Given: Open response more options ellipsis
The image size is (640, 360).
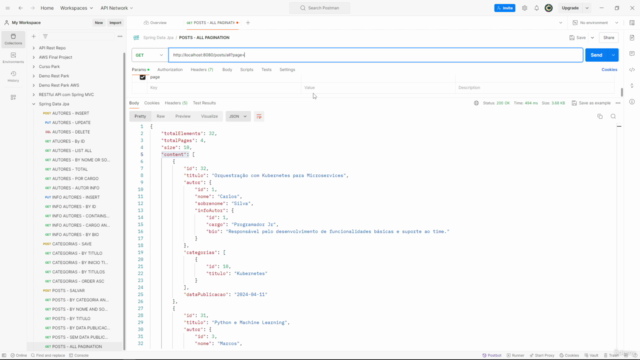Looking at the screenshot, I should [x=618, y=103].
